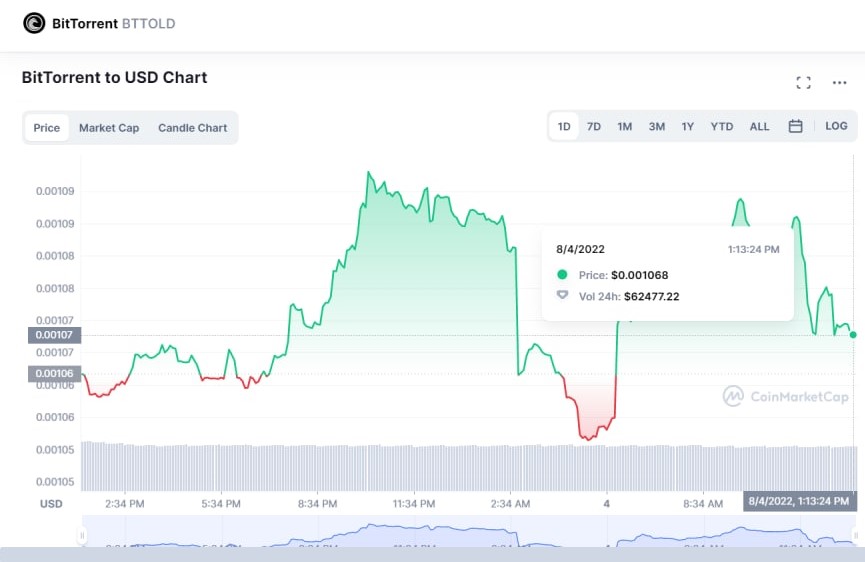The height and width of the screenshot is (562, 865).
Task: Click the volume icon beside Vol 24h
Action: pyautogui.click(x=562, y=295)
